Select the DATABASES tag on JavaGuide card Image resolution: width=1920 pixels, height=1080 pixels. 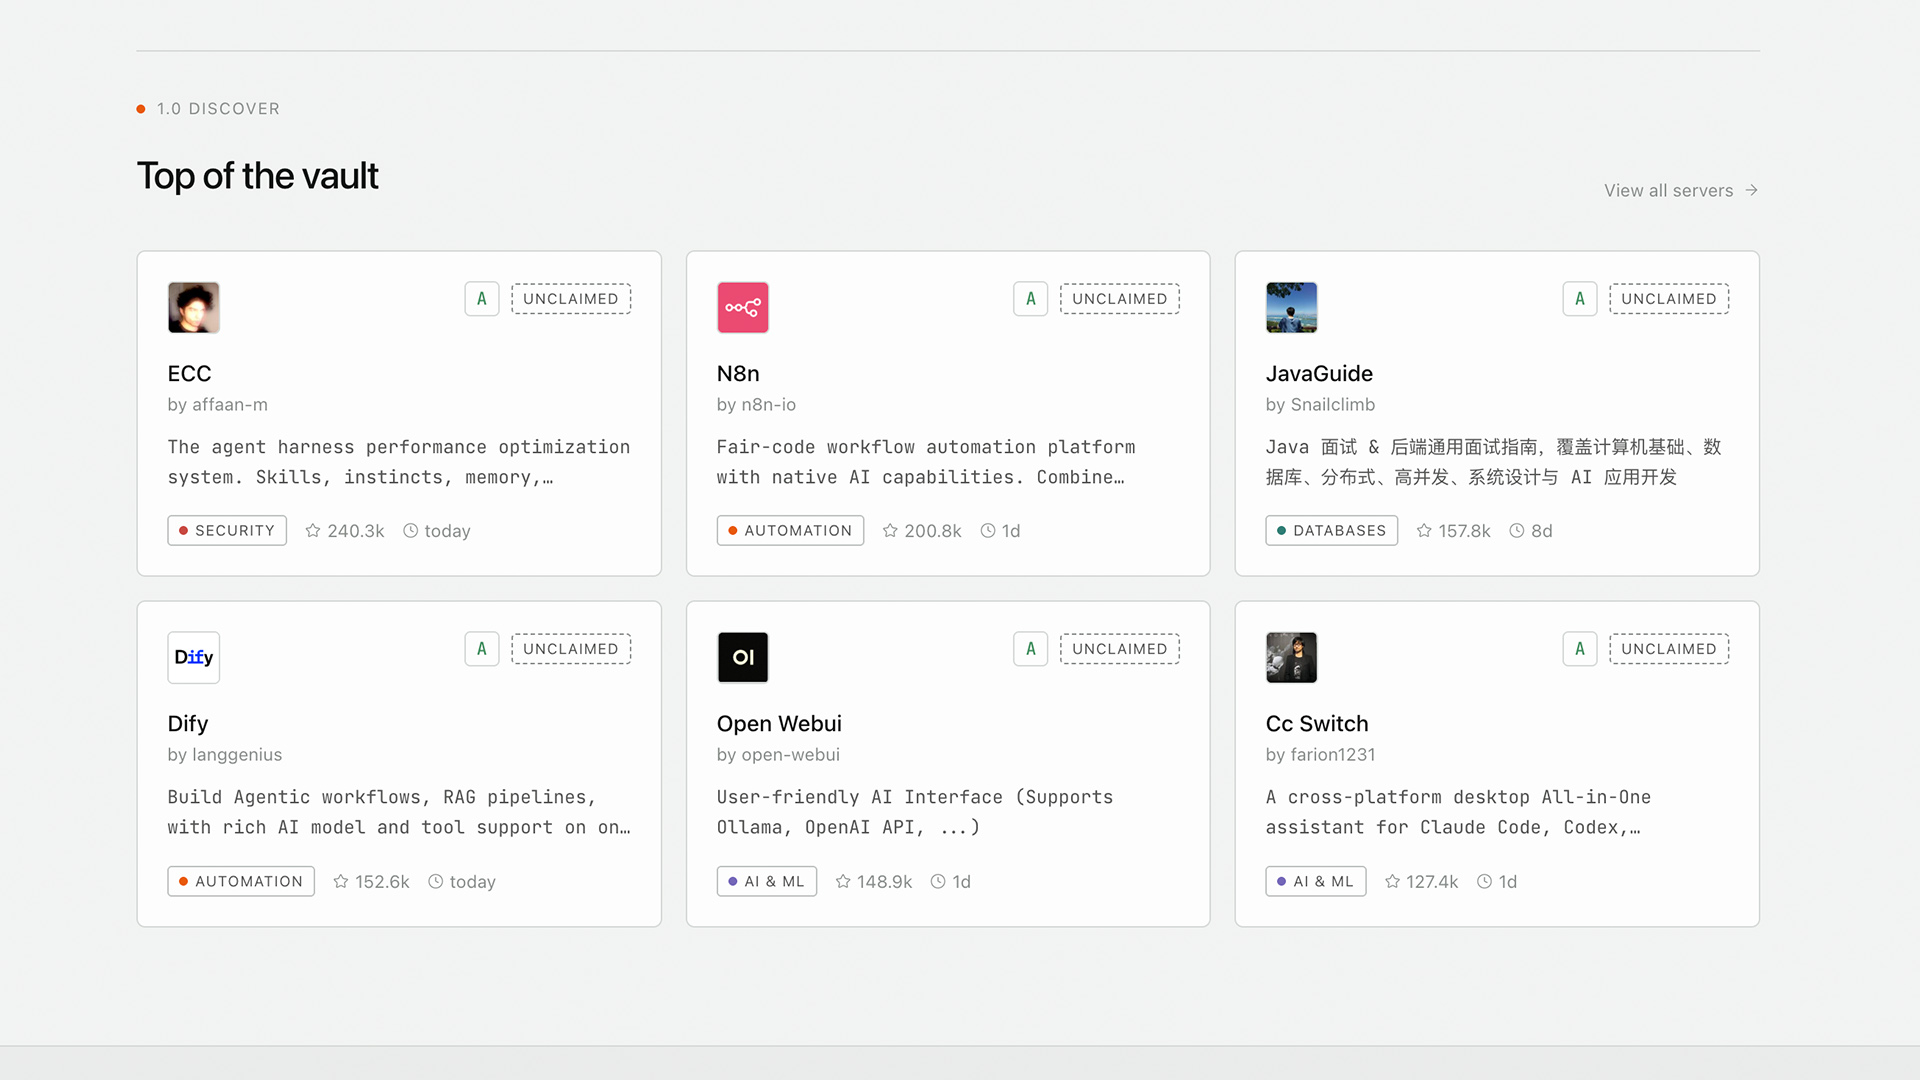tap(1332, 531)
